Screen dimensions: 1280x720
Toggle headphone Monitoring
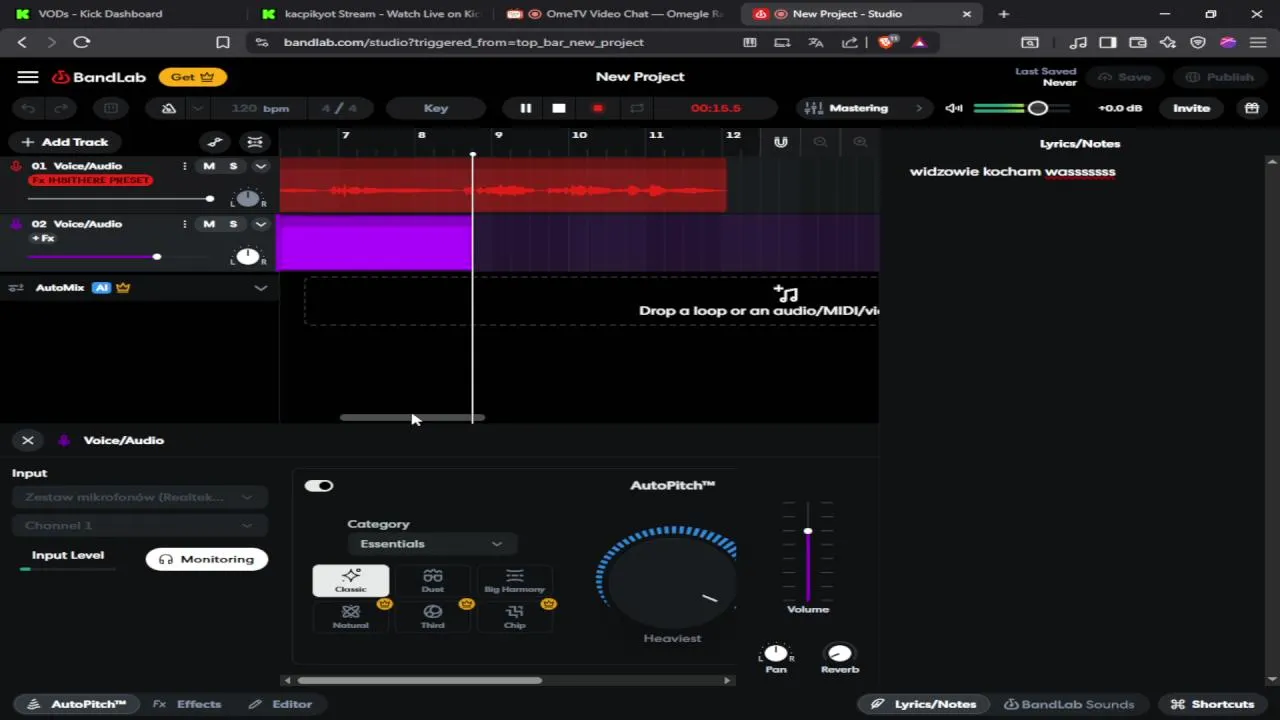[x=207, y=559]
